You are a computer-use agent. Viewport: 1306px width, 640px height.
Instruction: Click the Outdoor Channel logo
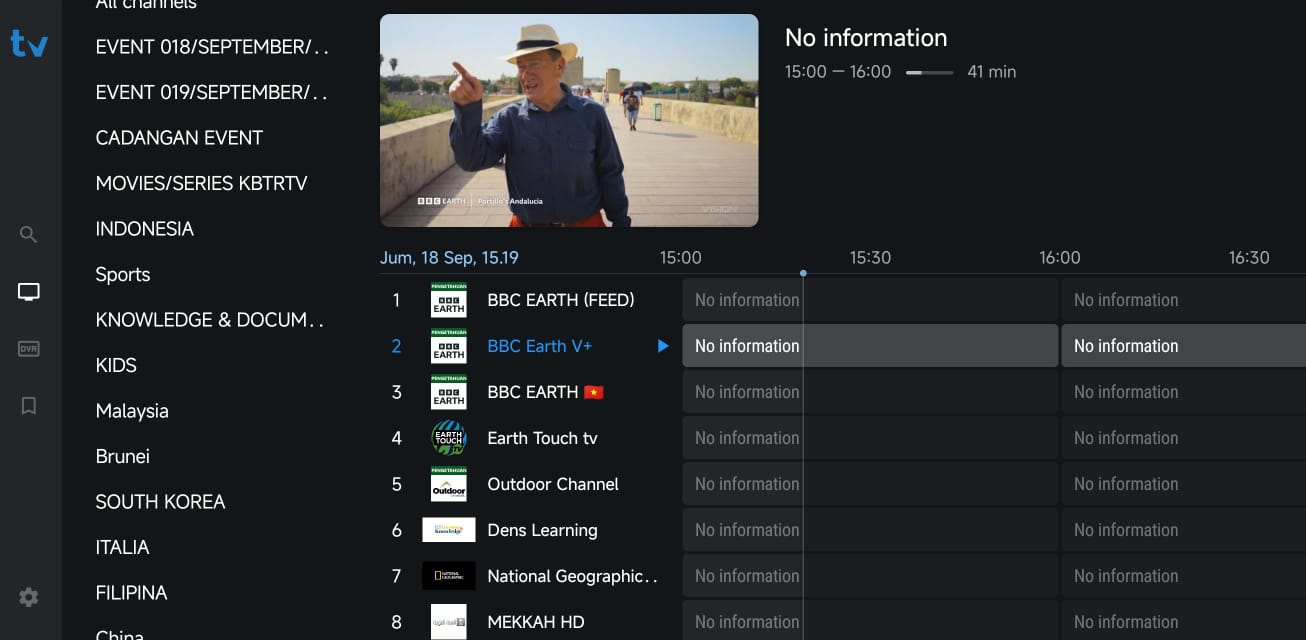(x=449, y=484)
